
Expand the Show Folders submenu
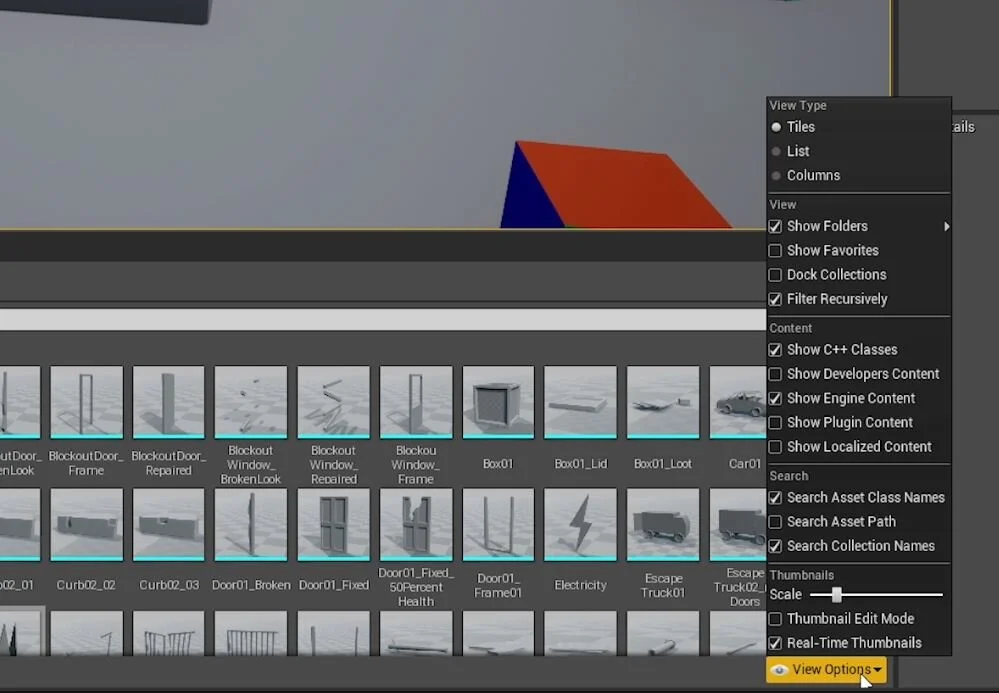[x=947, y=226]
